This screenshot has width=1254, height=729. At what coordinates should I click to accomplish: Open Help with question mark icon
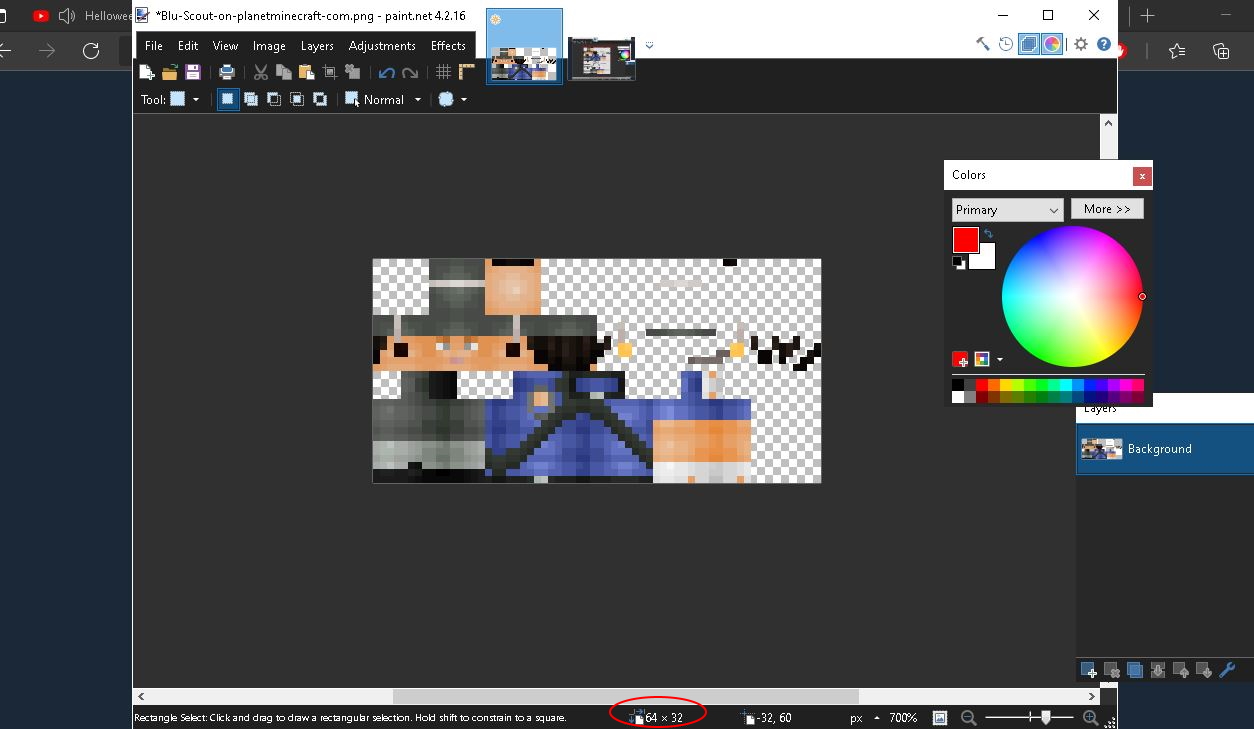(x=1104, y=44)
